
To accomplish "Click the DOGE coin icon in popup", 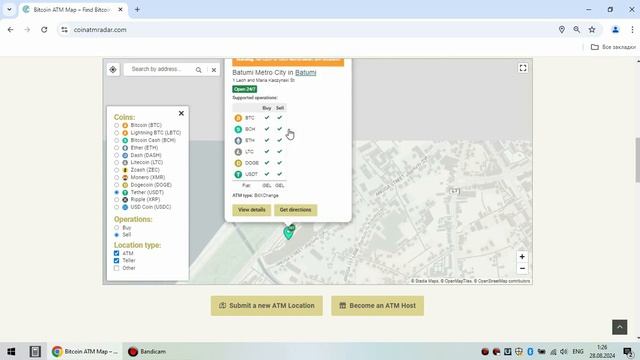I will [238, 163].
